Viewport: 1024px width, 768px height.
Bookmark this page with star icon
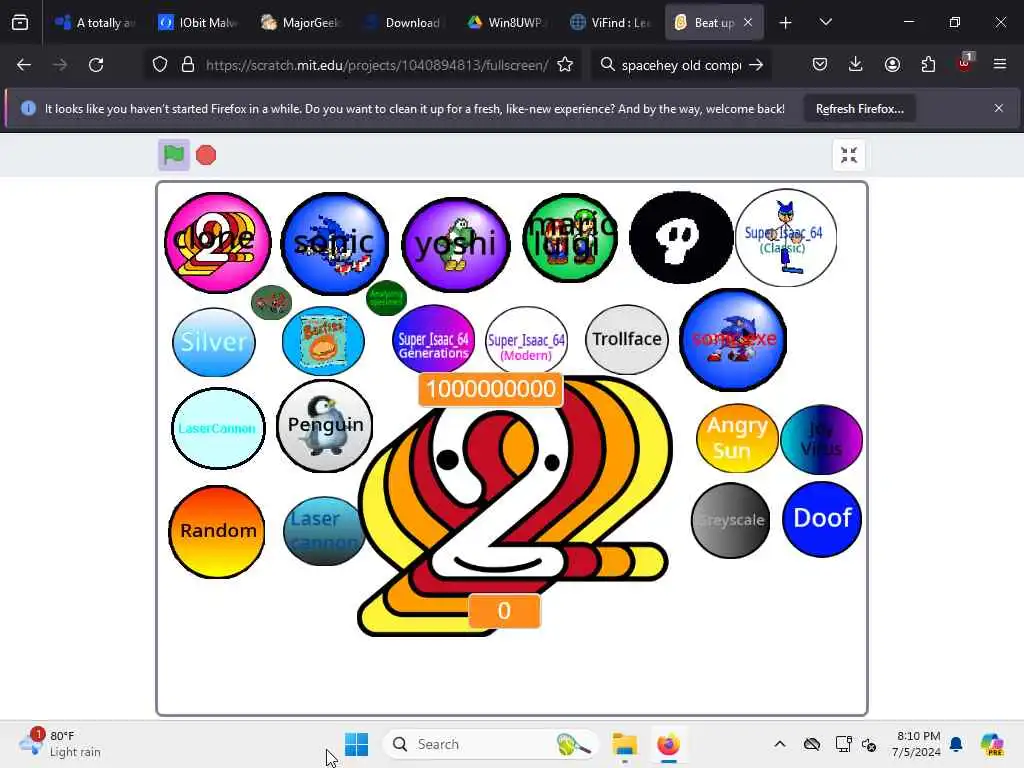[566, 65]
